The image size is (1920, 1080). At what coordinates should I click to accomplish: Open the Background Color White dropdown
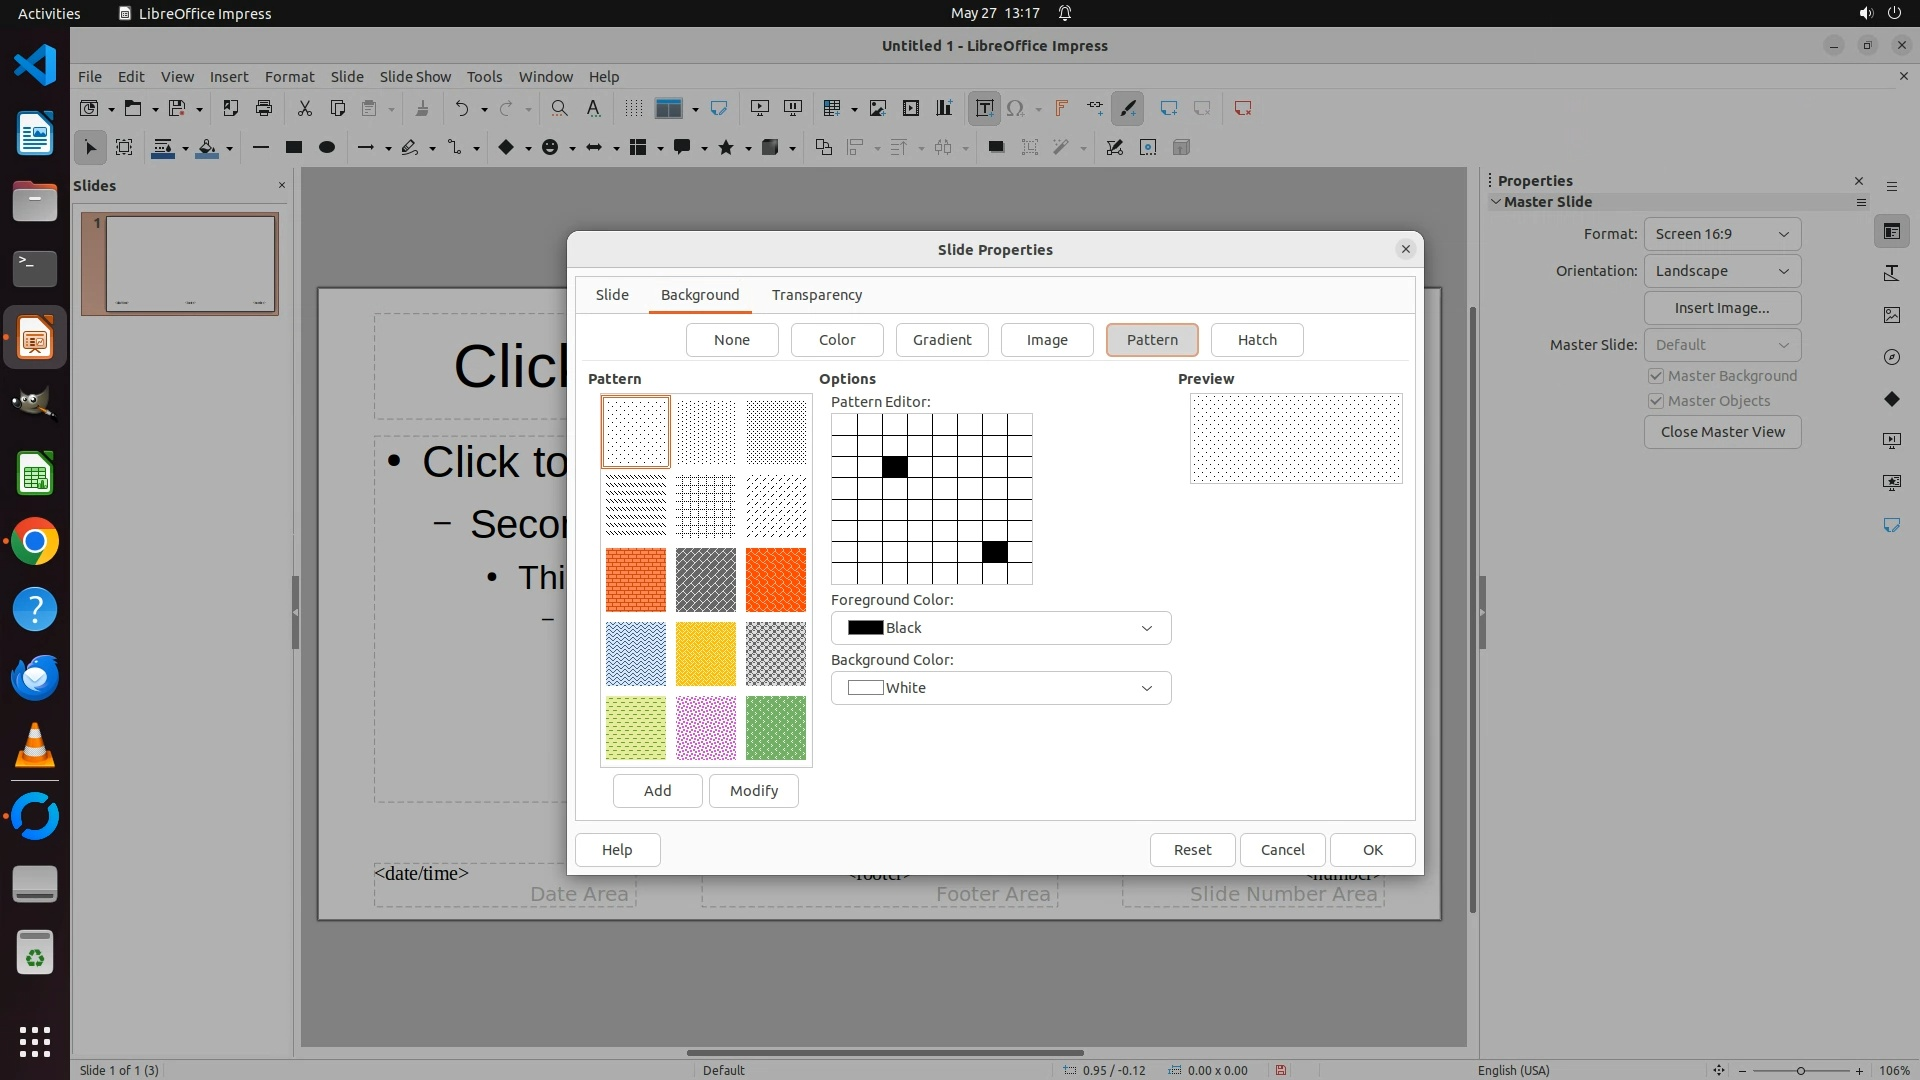(x=1000, y=688)
